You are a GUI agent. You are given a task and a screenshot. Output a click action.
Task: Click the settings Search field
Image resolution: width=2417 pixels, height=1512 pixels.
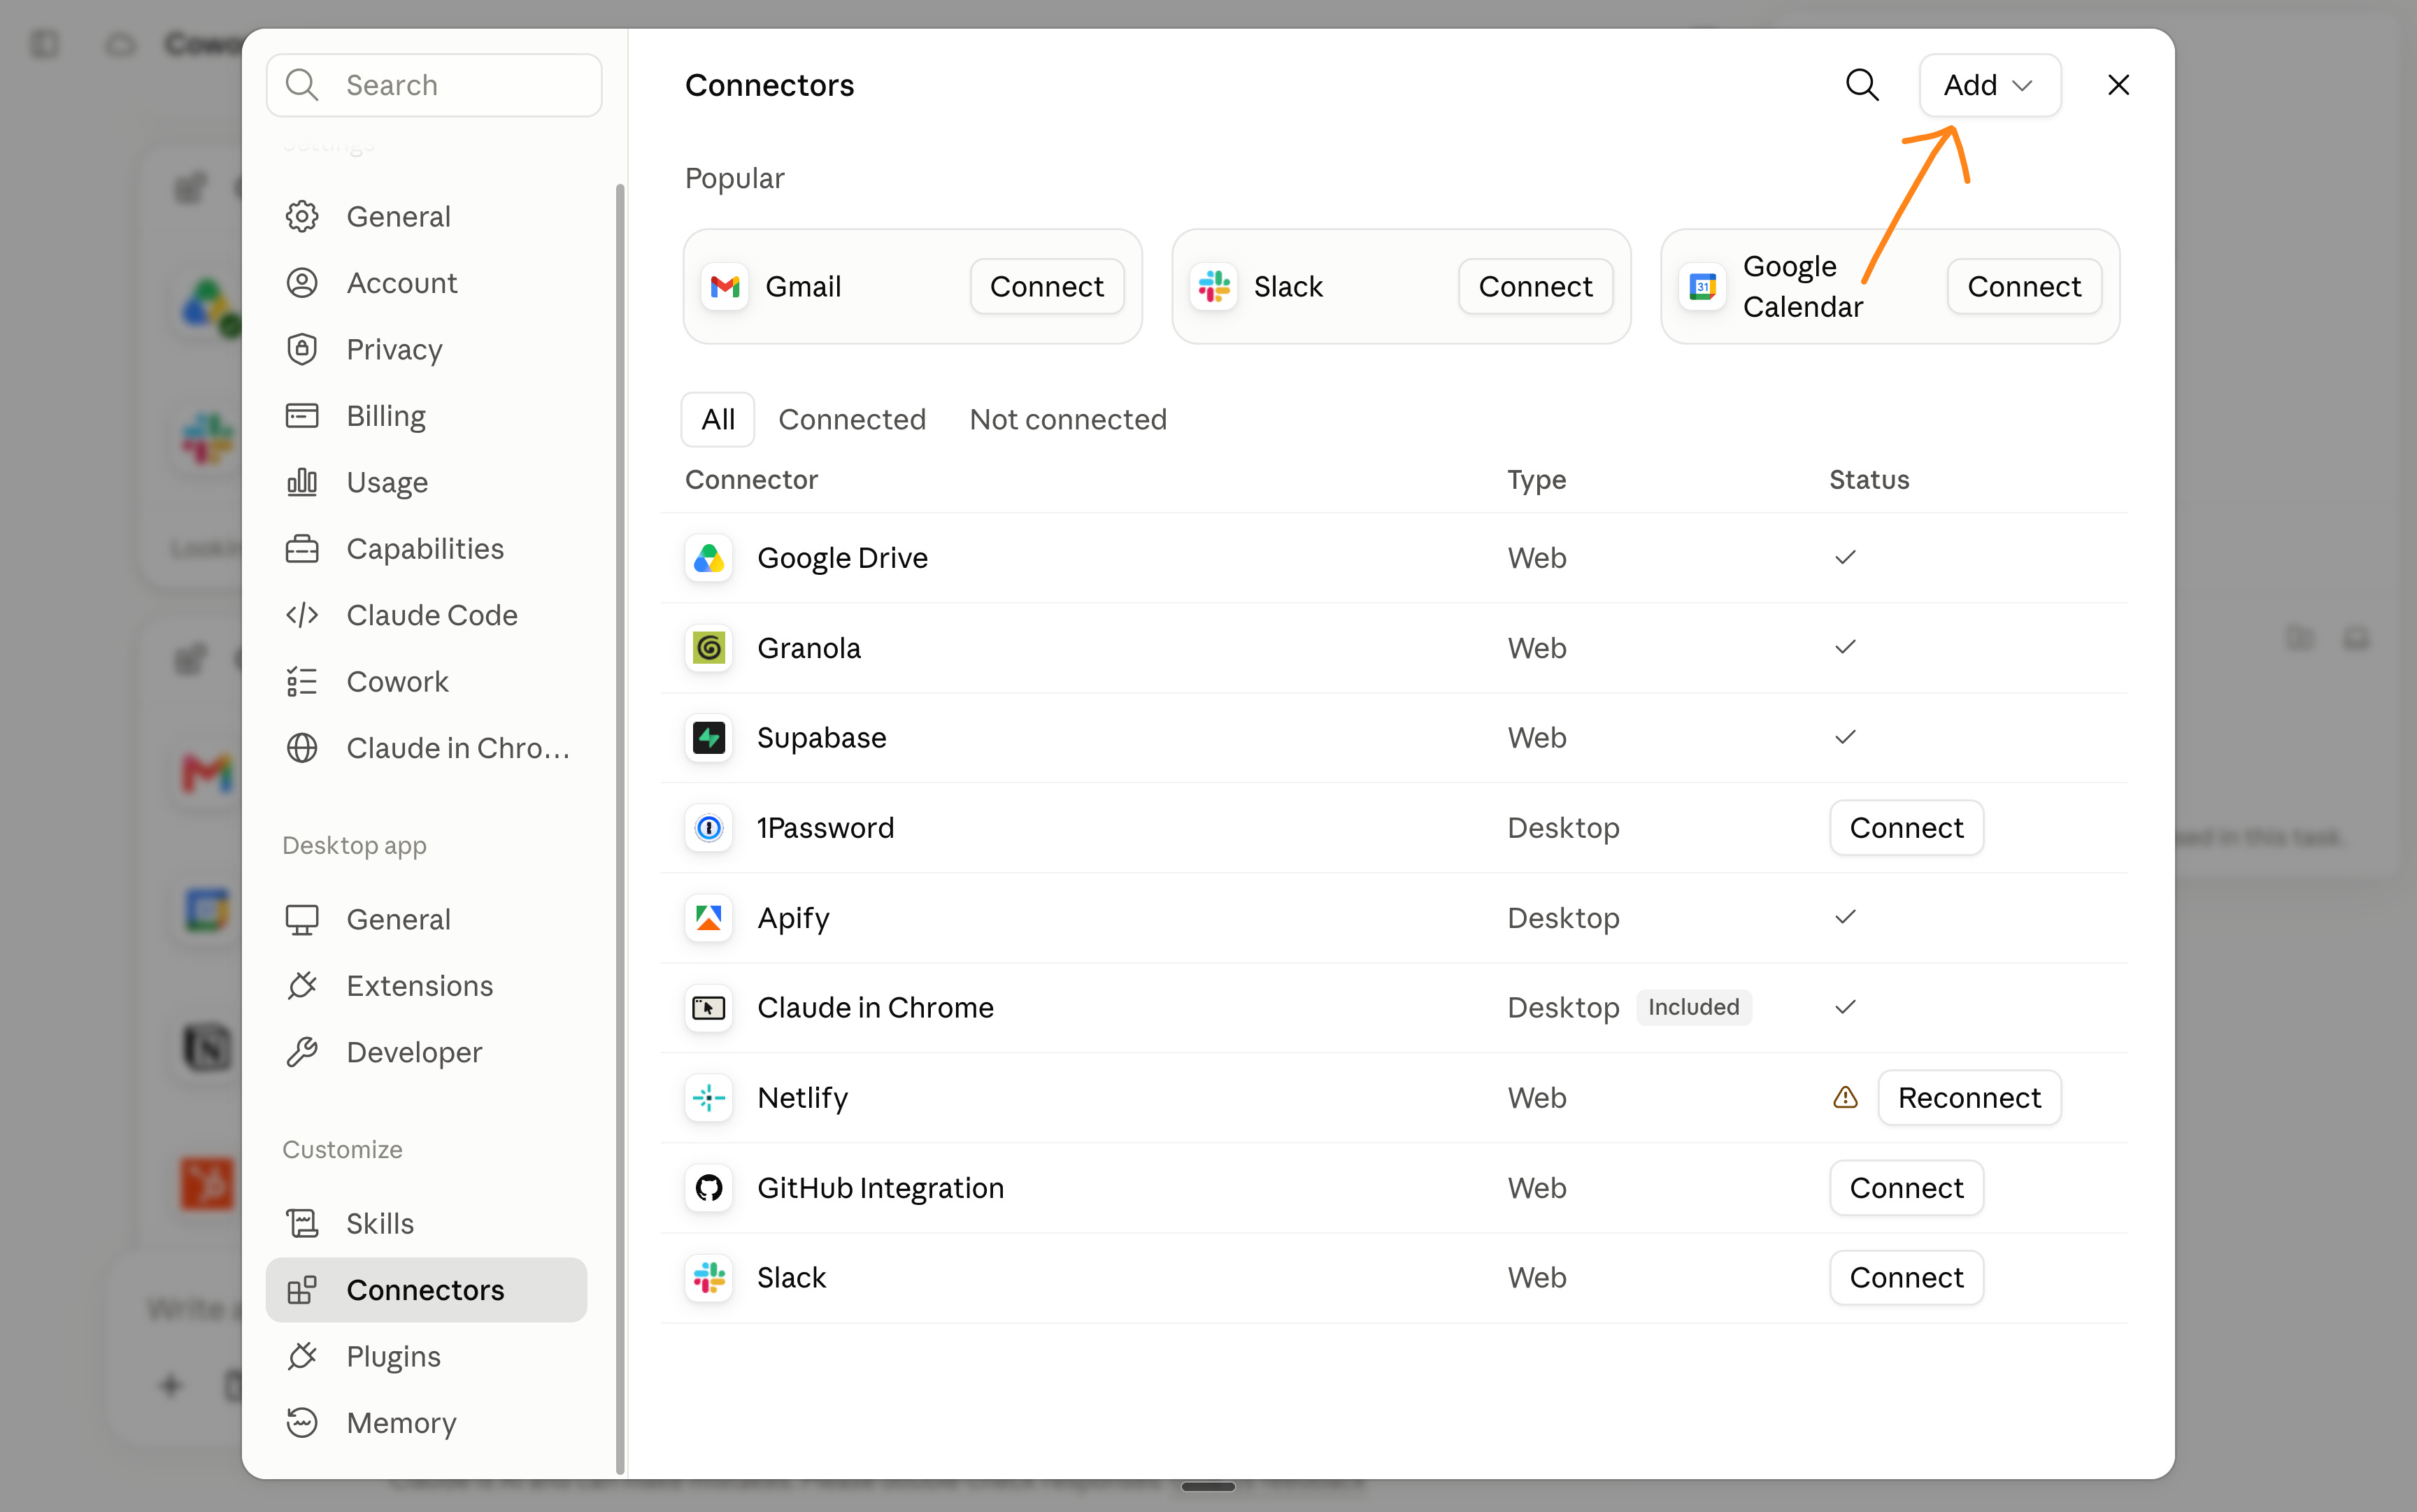[434, 85]
